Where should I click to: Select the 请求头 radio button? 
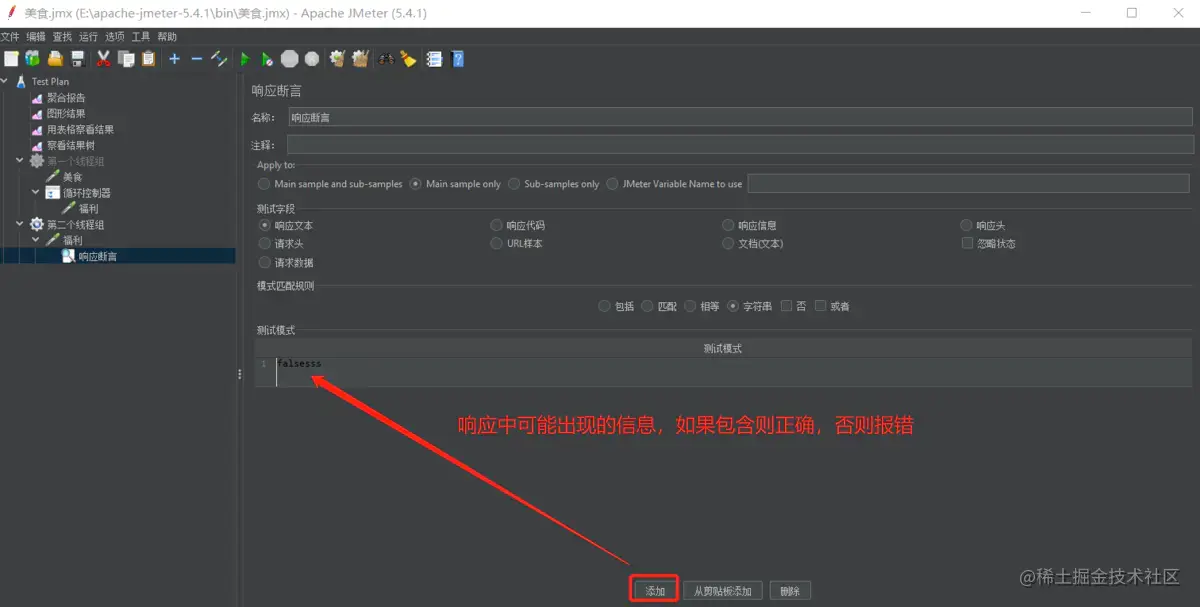point(265,243)
